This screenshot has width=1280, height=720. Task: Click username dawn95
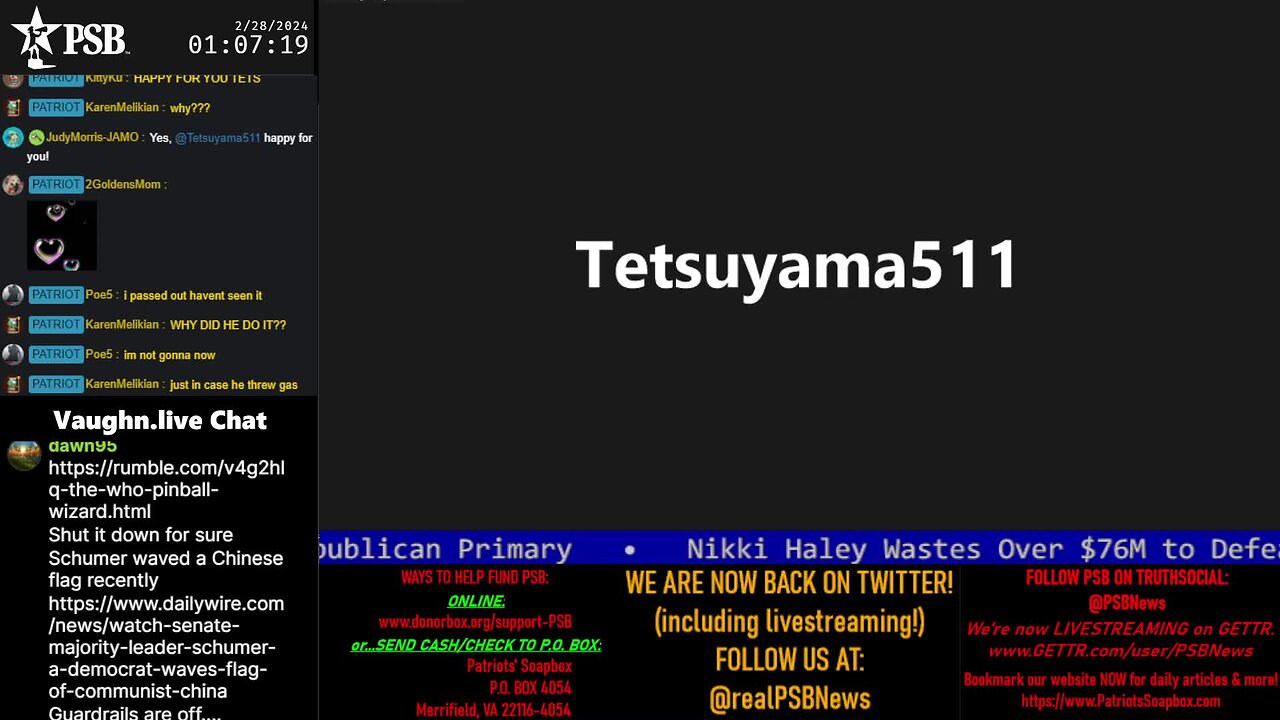point(83,447)
